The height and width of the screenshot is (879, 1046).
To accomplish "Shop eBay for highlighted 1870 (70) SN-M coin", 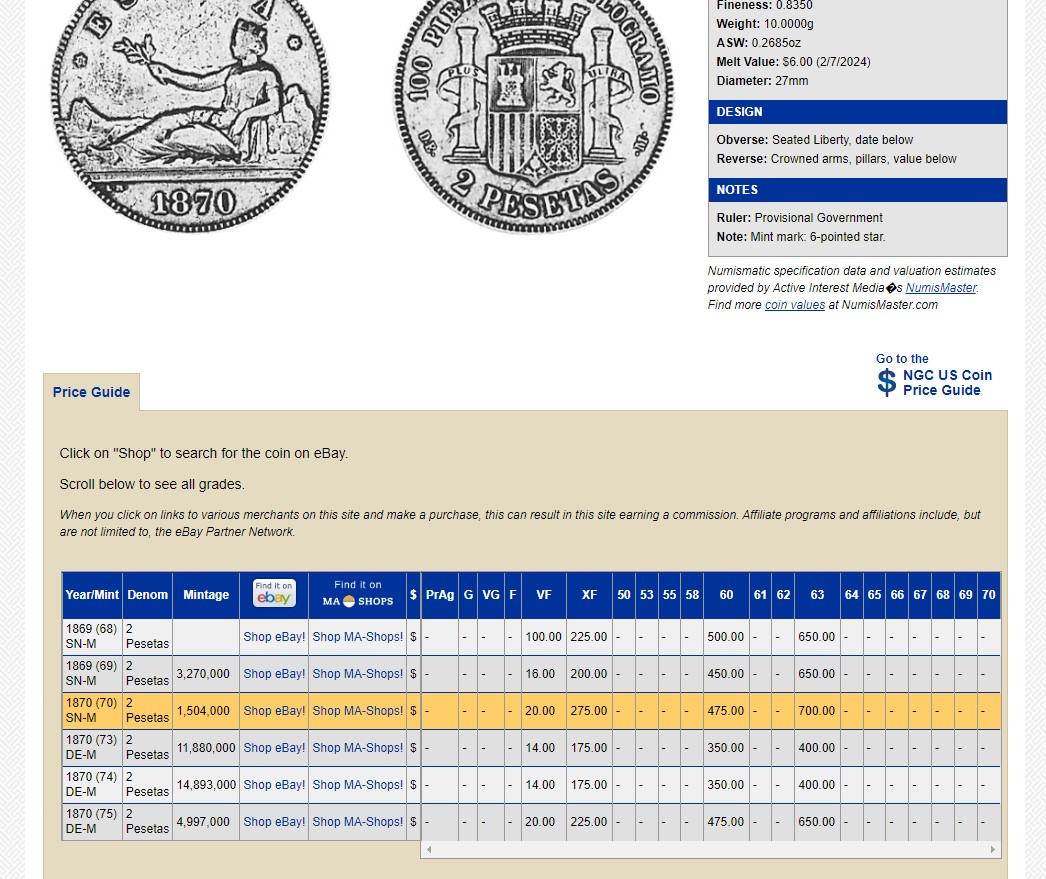I will coord(274,711).
